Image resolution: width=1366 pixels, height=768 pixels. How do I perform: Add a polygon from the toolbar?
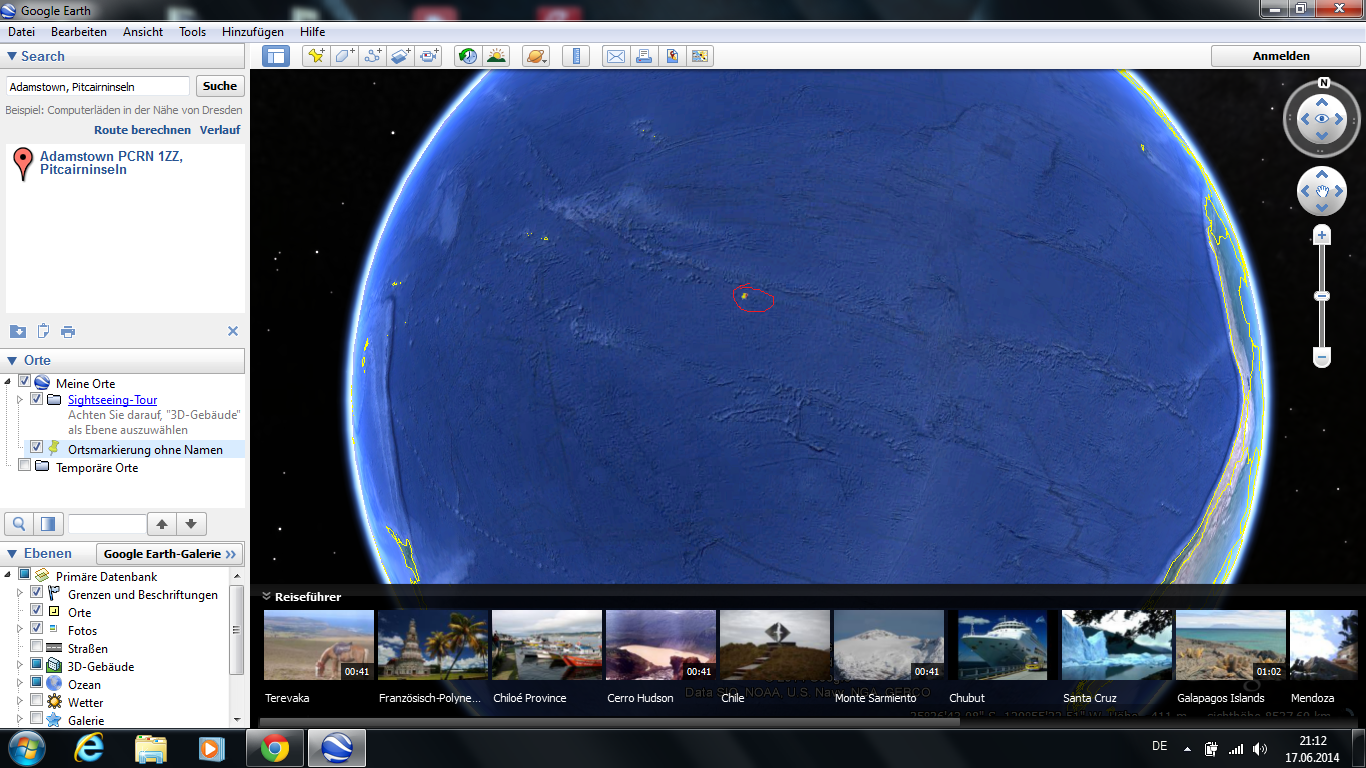345,56
